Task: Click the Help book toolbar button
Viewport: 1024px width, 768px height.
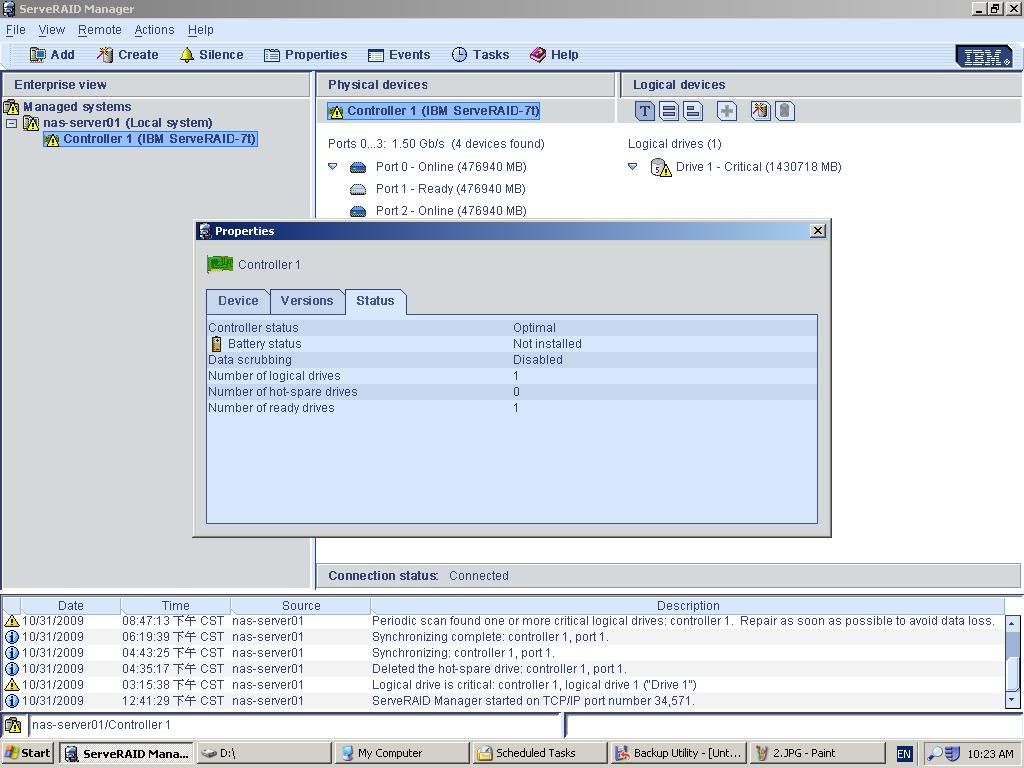Action: click(x=554, y=55)
